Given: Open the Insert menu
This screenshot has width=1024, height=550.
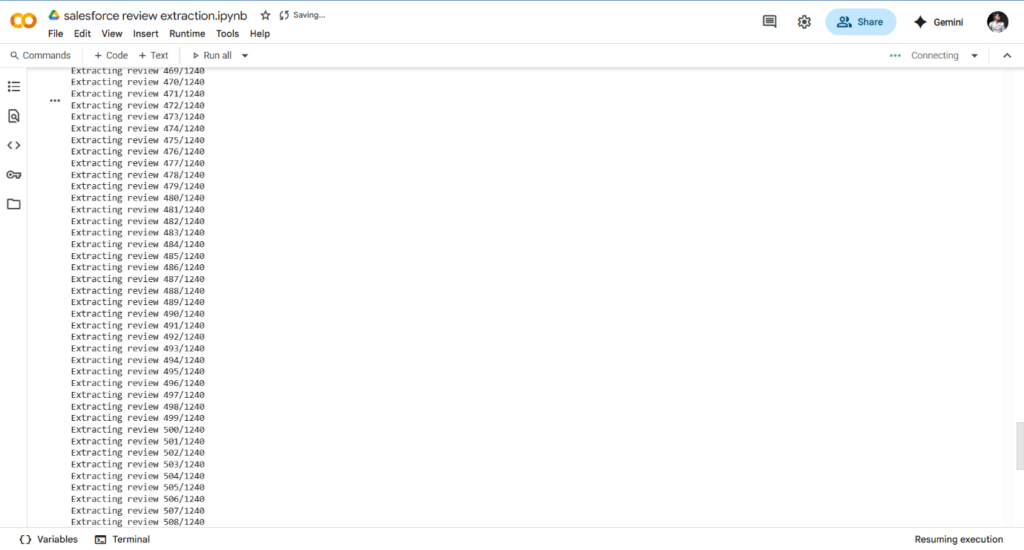Looking at the screenshot, I should click(146, 34).
